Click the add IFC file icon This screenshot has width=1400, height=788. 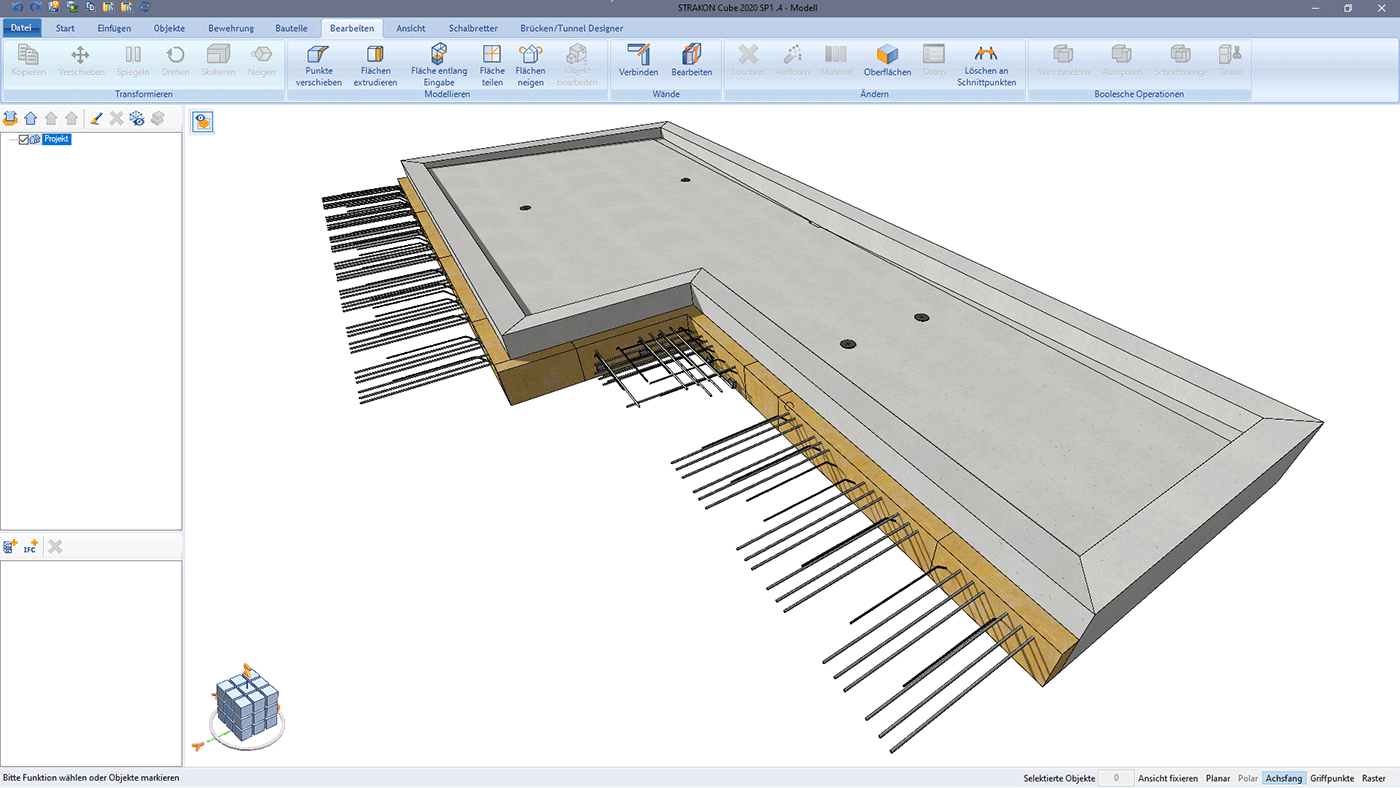tap(31, 547)
